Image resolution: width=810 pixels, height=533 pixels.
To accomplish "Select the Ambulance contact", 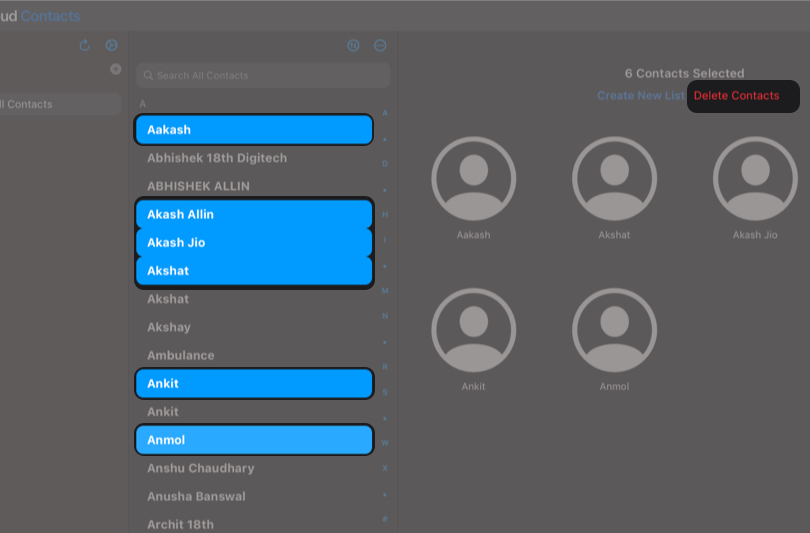I will coord(254,355).
